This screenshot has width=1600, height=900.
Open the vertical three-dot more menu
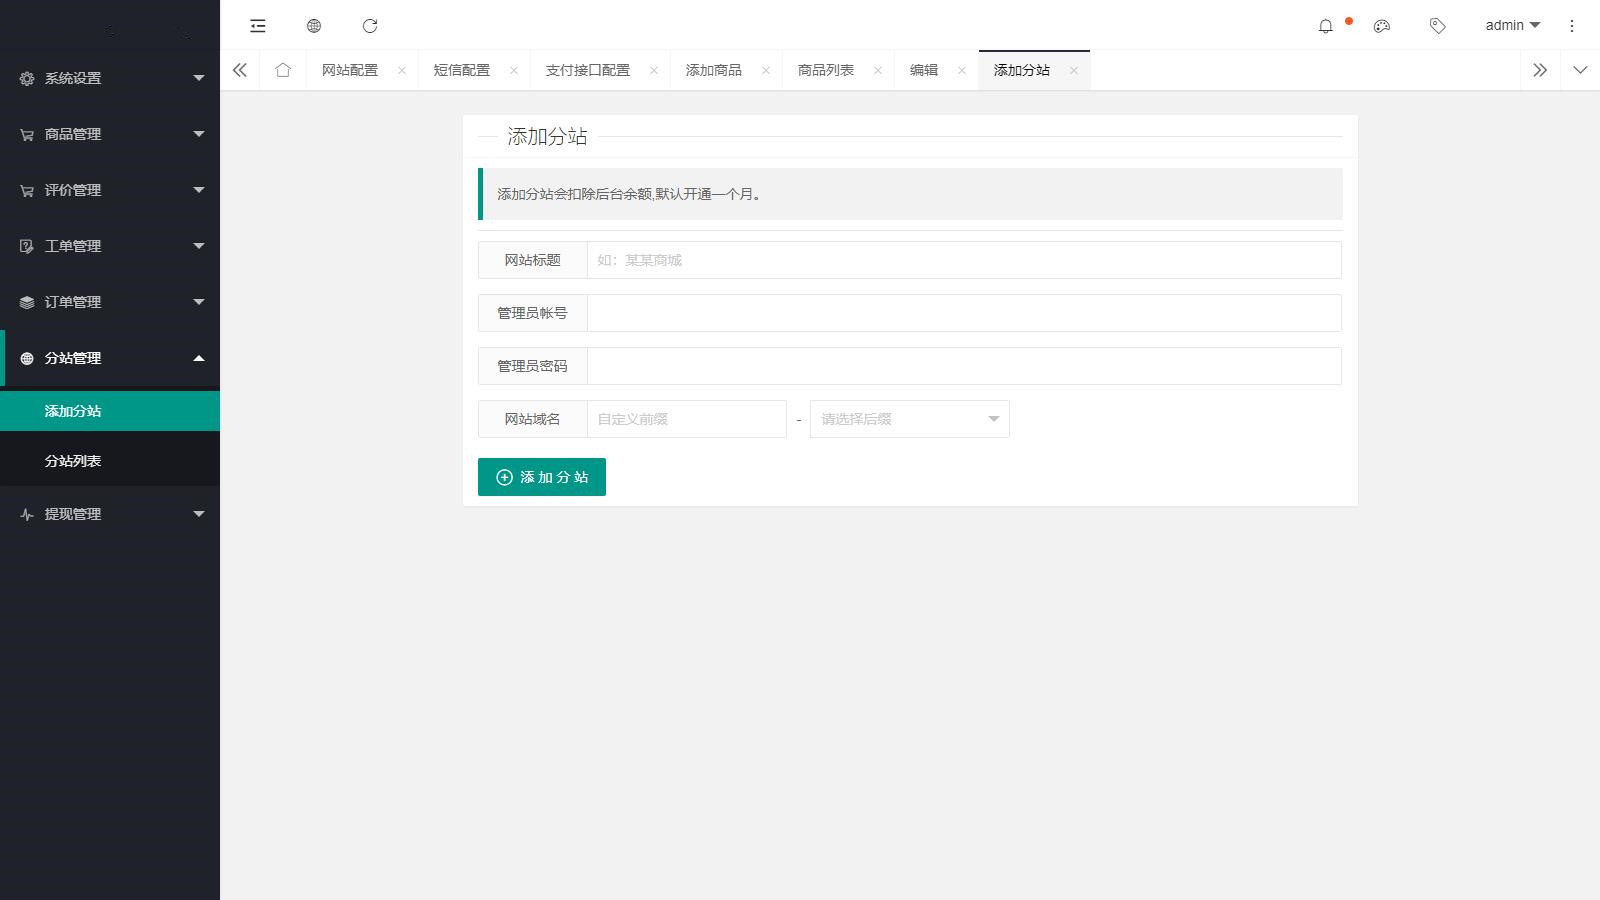coord(1571,26)
